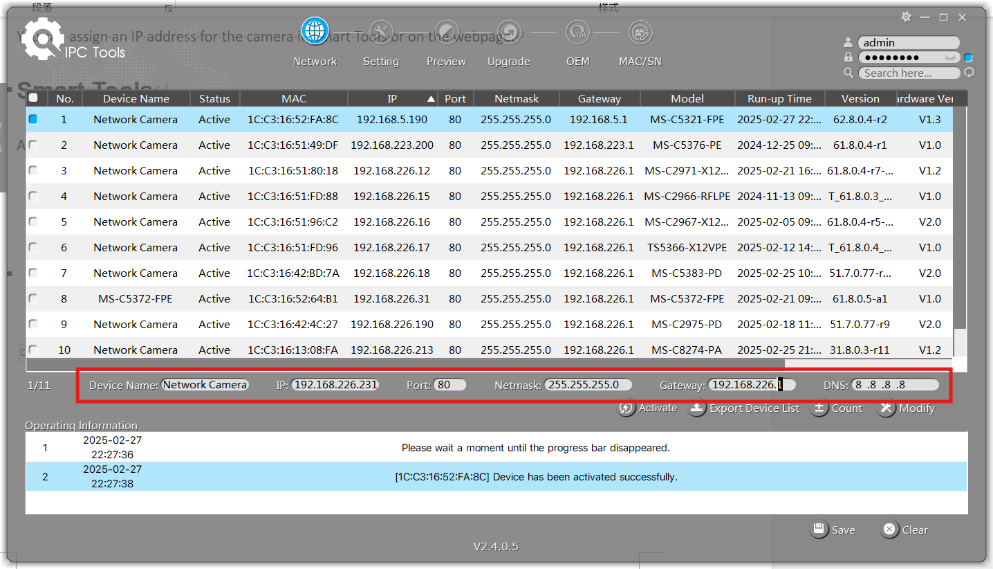
Task: Sort by the Model column header
Action: (x=687, y=98)
